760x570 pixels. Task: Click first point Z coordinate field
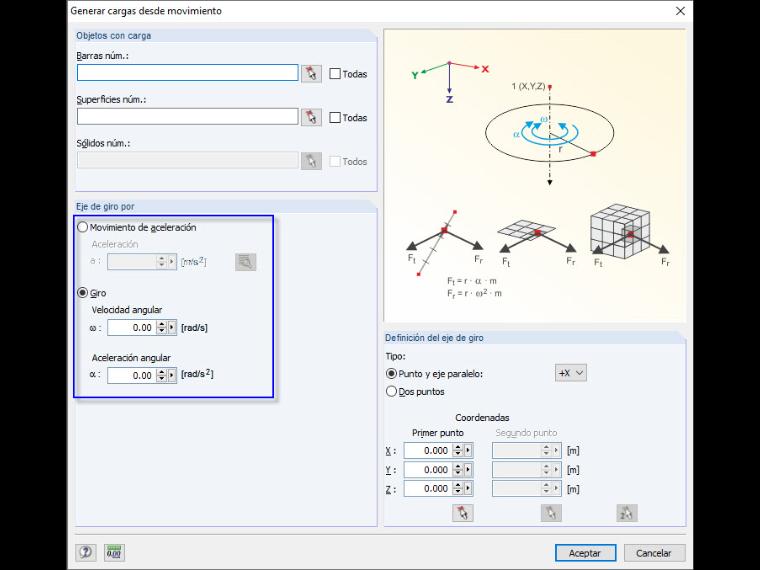(x=428, y=489)
